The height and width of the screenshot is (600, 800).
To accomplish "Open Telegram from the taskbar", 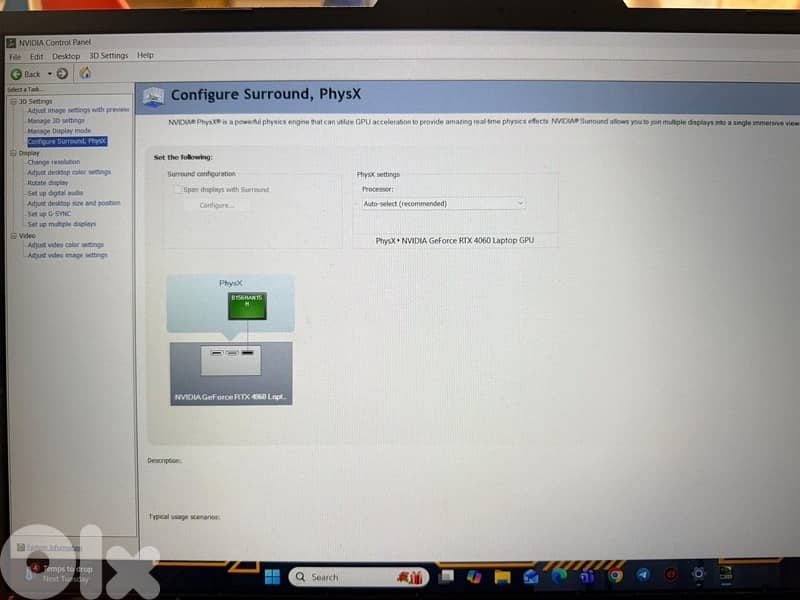I will click(x=643, y=575).
